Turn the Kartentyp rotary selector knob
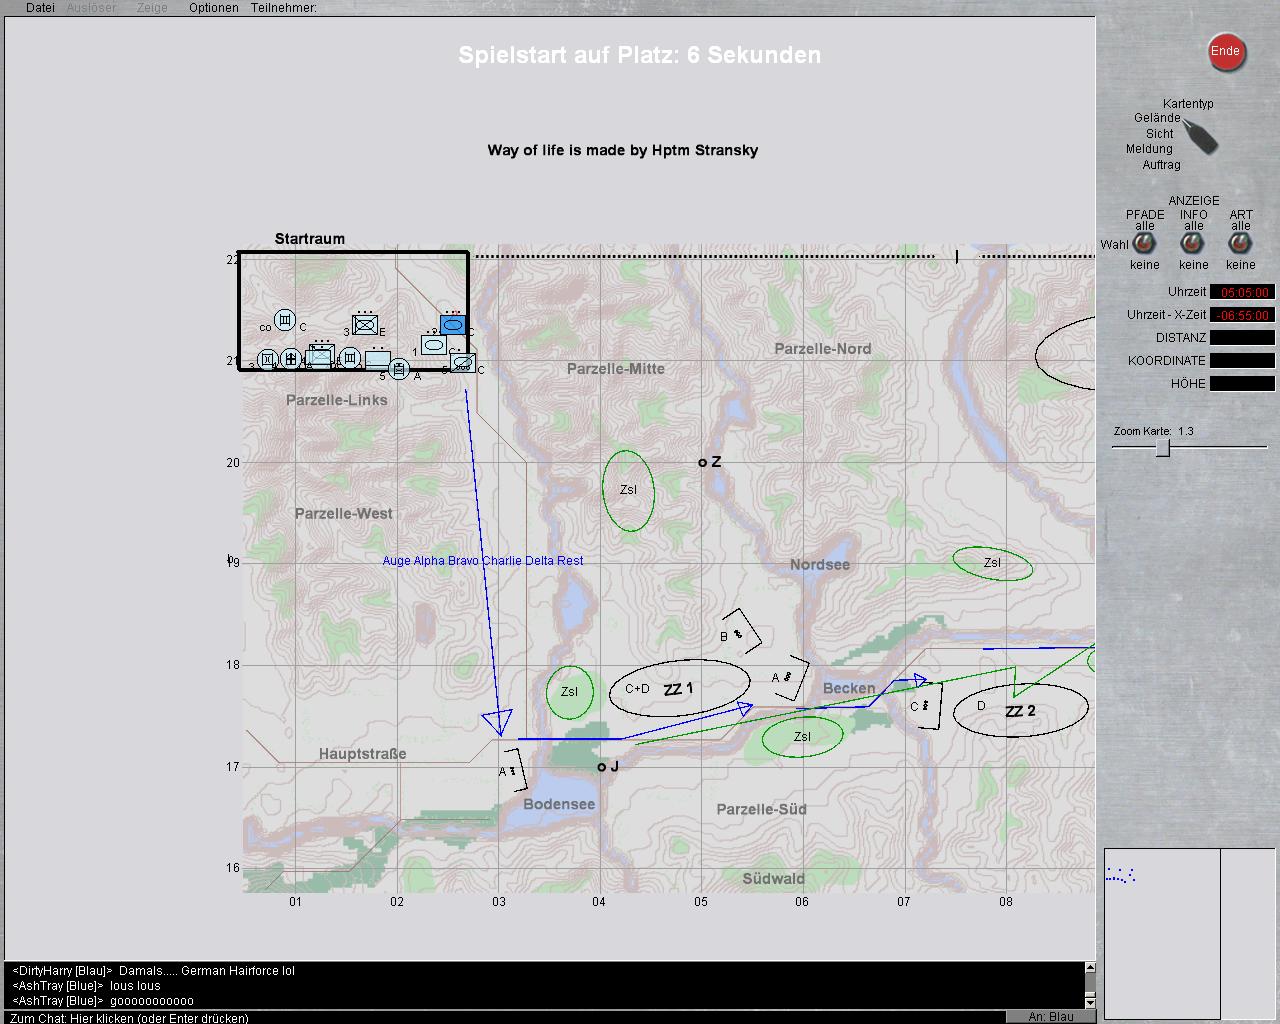The height and width of the screenshot is (1024, 1280). coord(1203,137)
